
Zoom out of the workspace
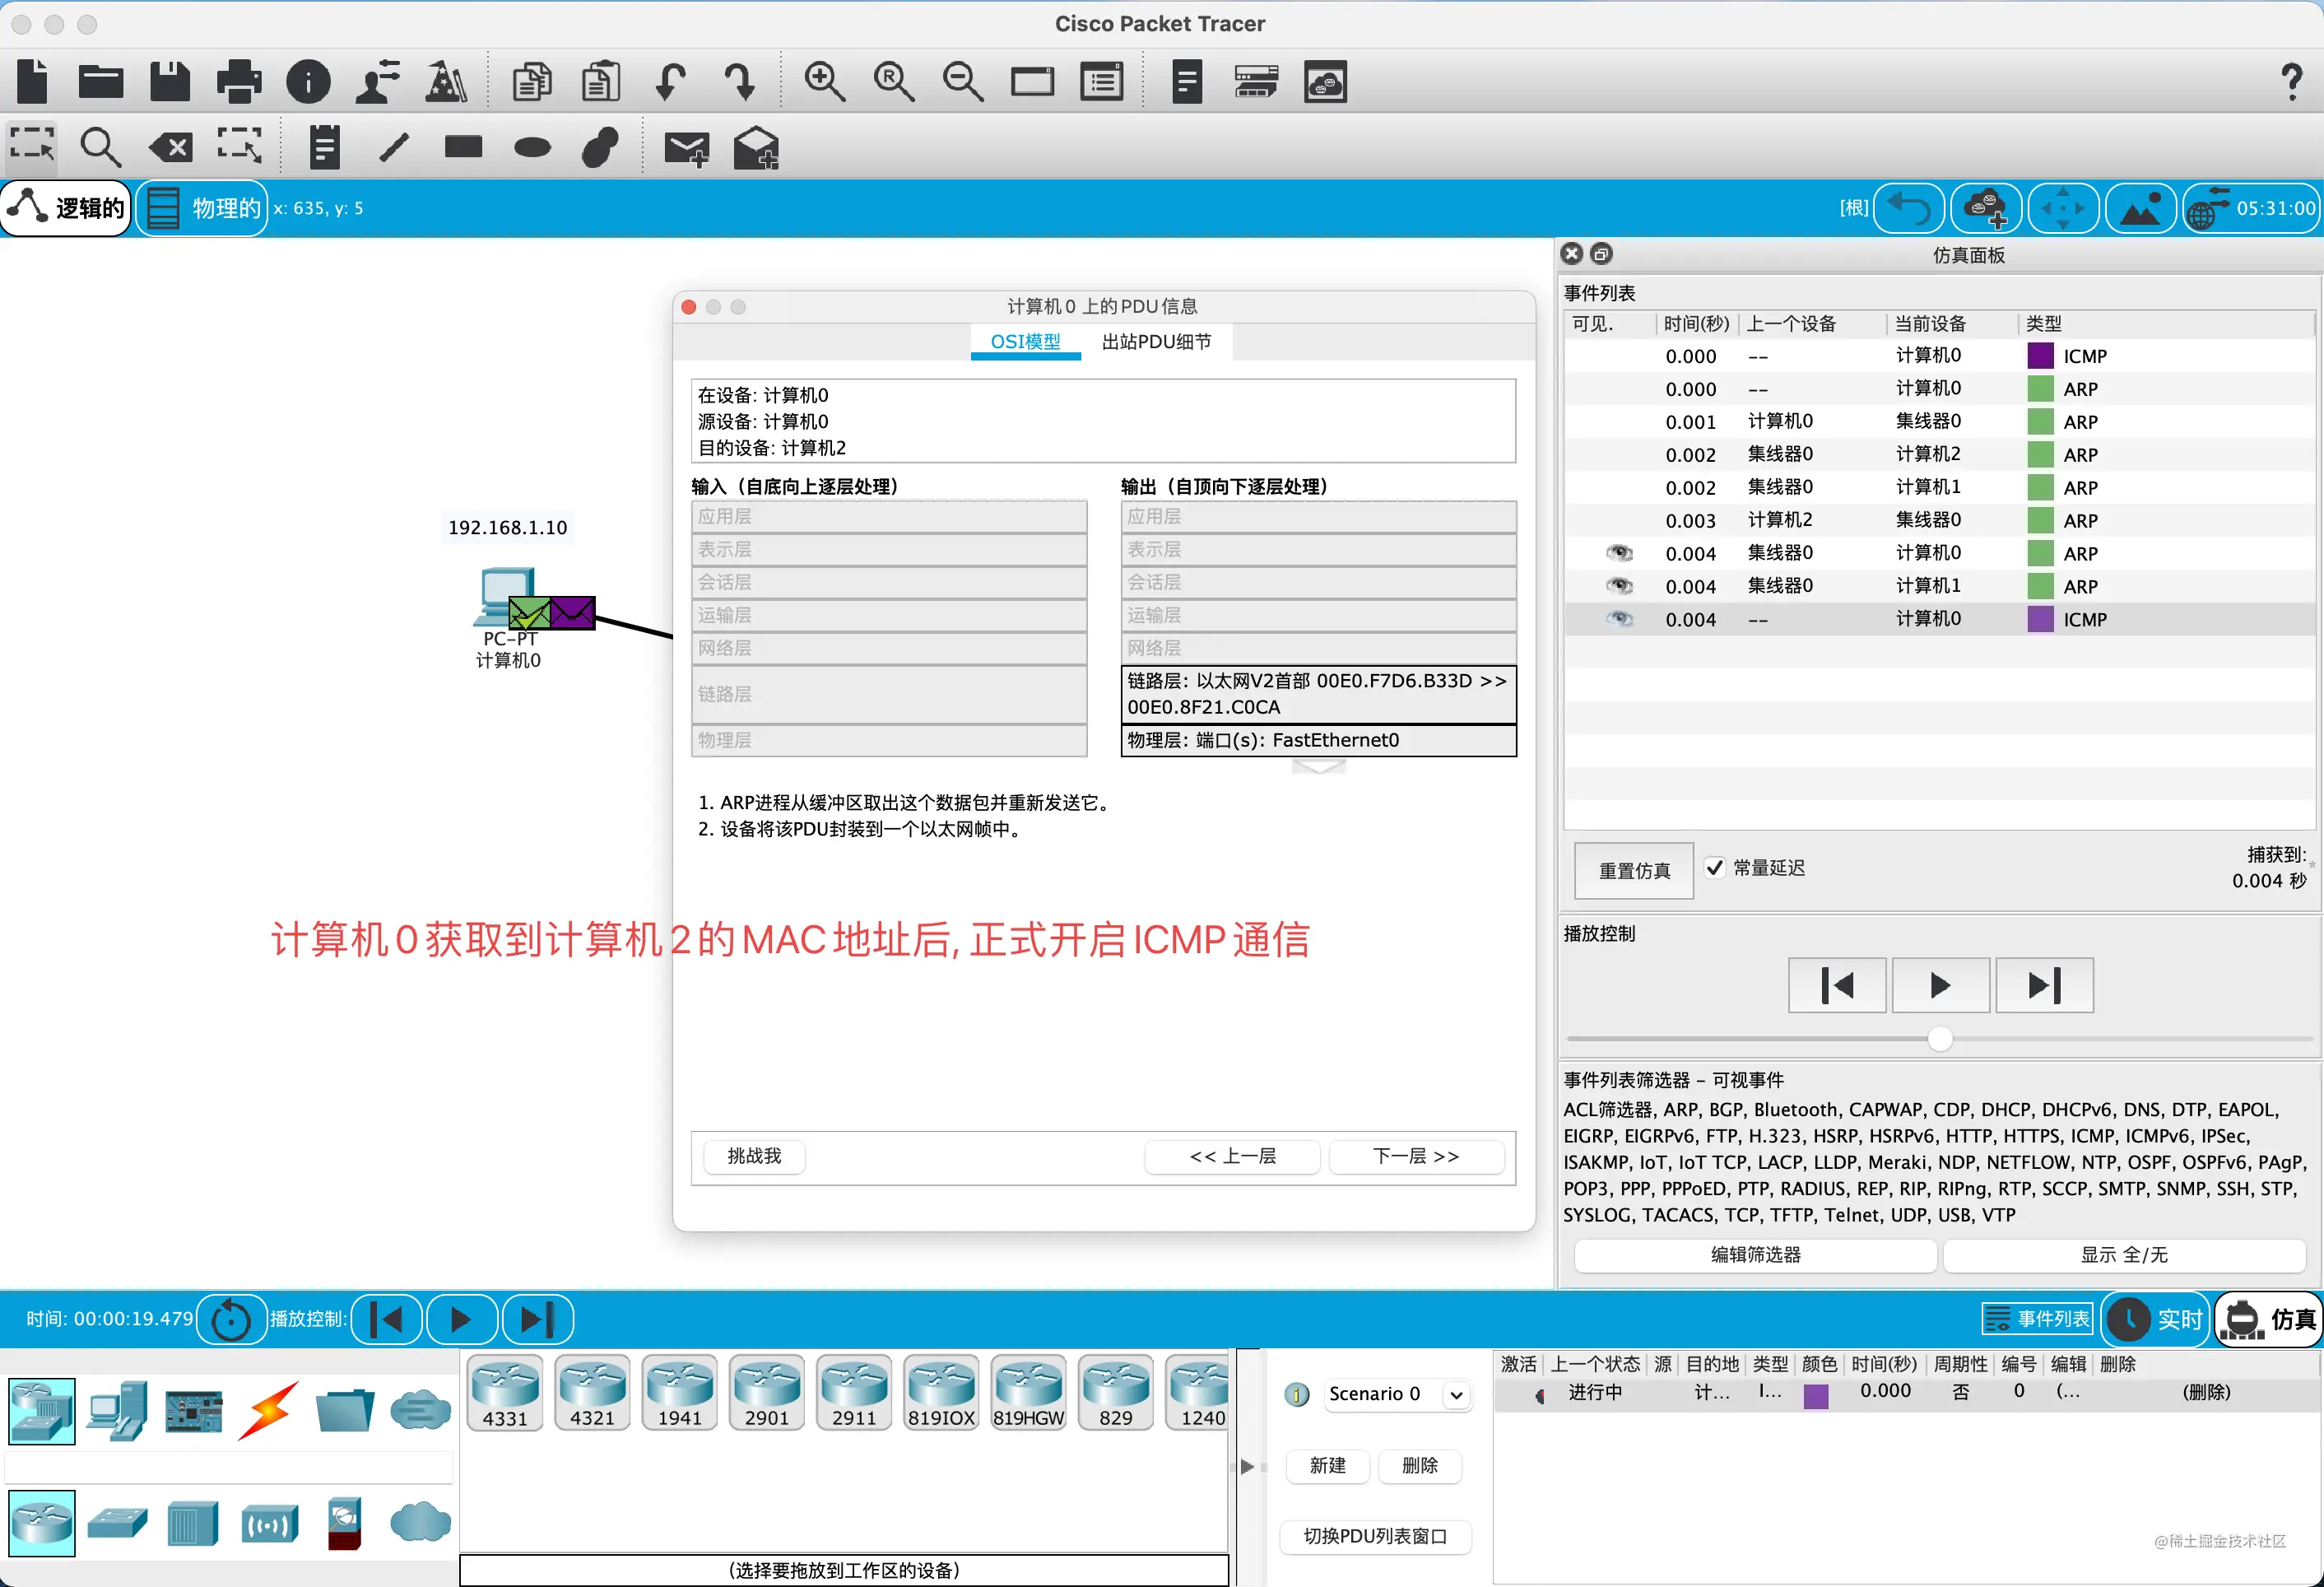[x=963, y=82]
